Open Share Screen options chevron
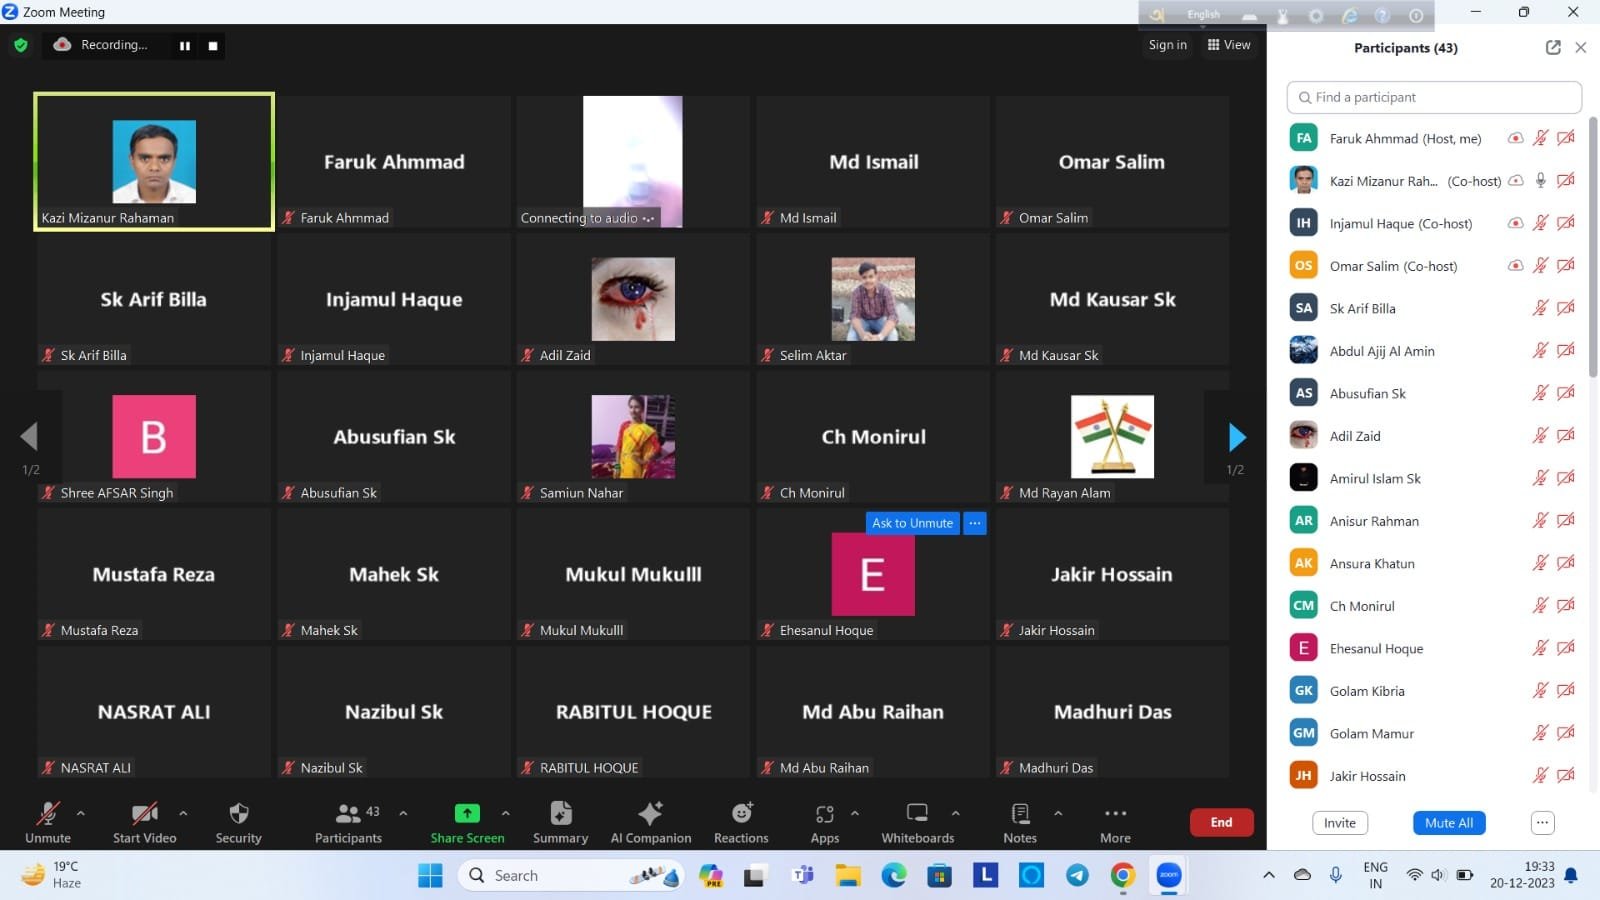The width and height of the screenshot is (1600, 900). point(505,813)
